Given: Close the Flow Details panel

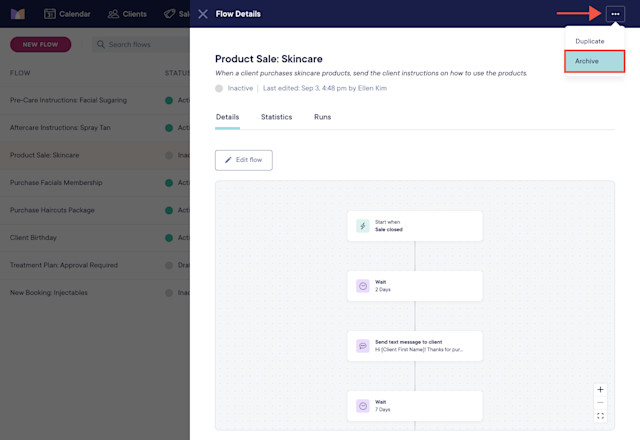Looking at the screenshot, I should pos(203,14).
